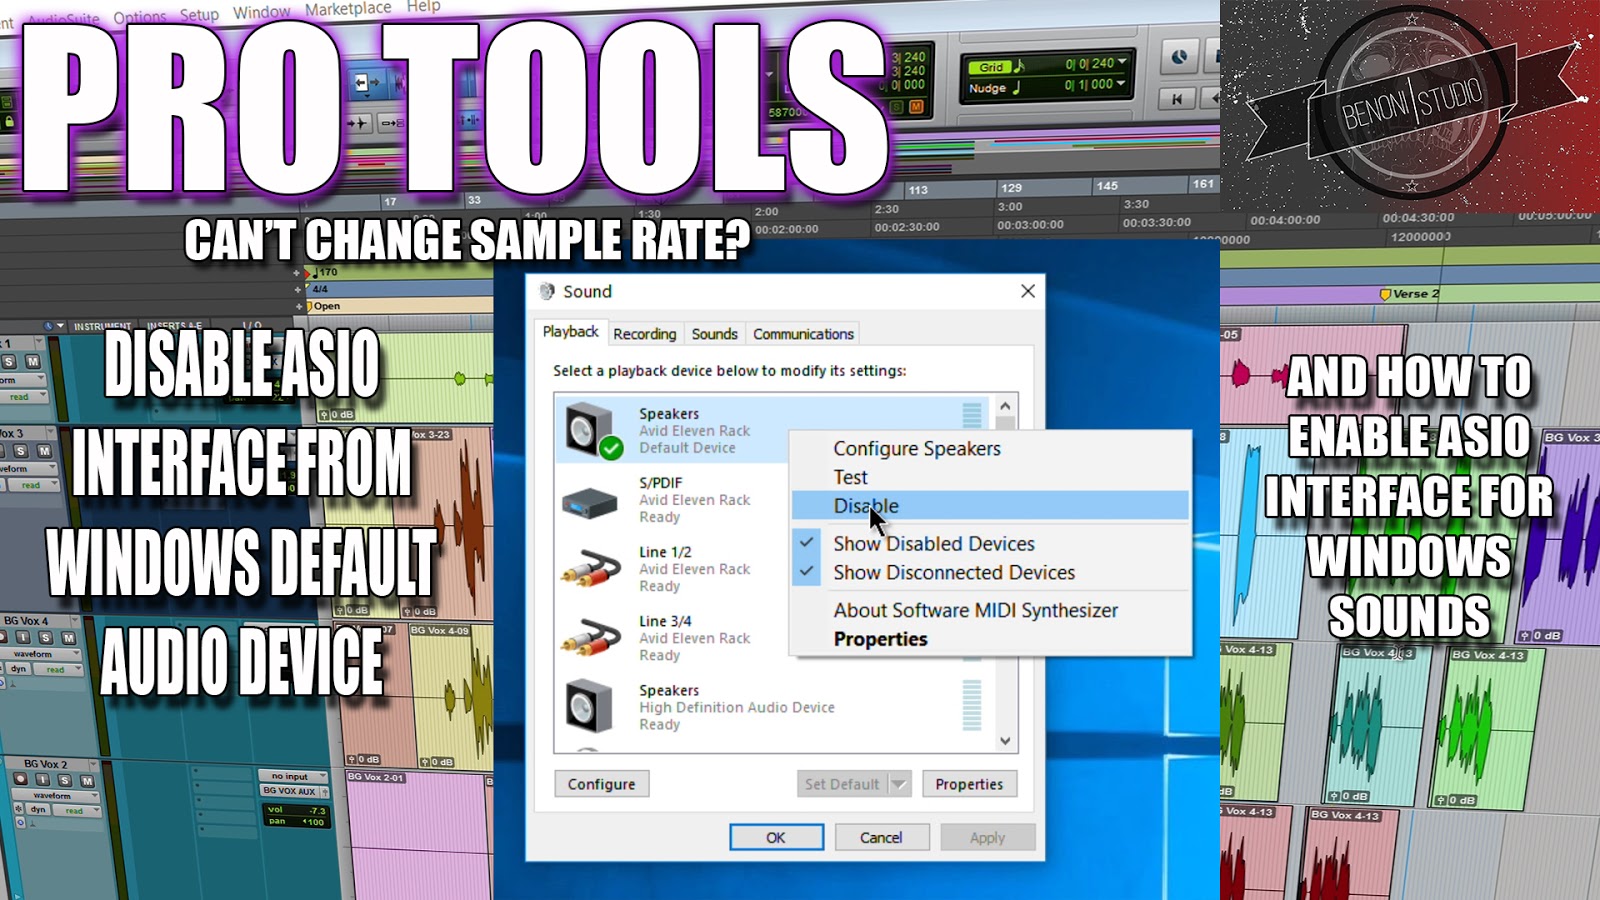Image resolution: width=1600 pixels, height=900 pixels.
Task: Solo the BG Vox 4 track
Action: pos(46,637)
